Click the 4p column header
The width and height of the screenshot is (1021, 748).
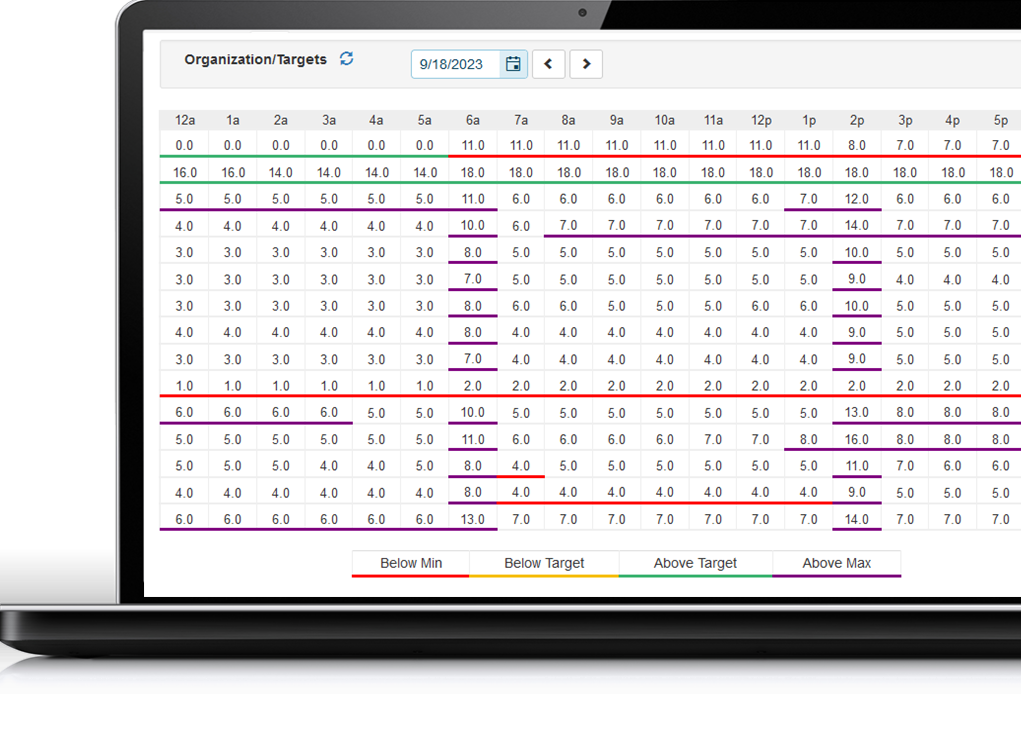[x=953, y=120]
